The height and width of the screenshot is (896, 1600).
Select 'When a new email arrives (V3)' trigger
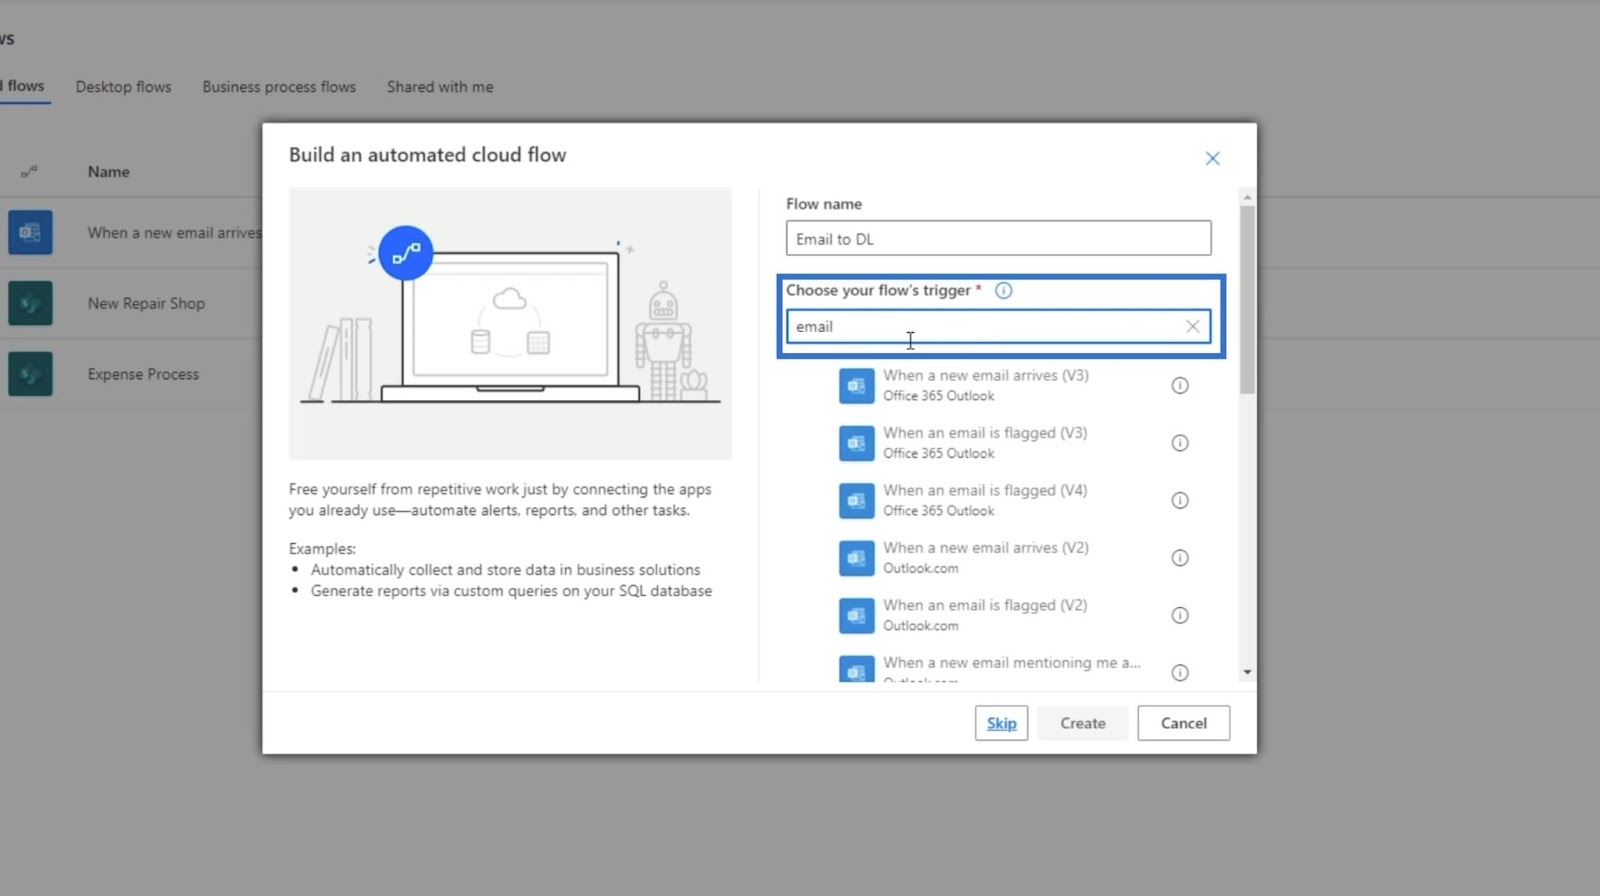coord(1013,385)
